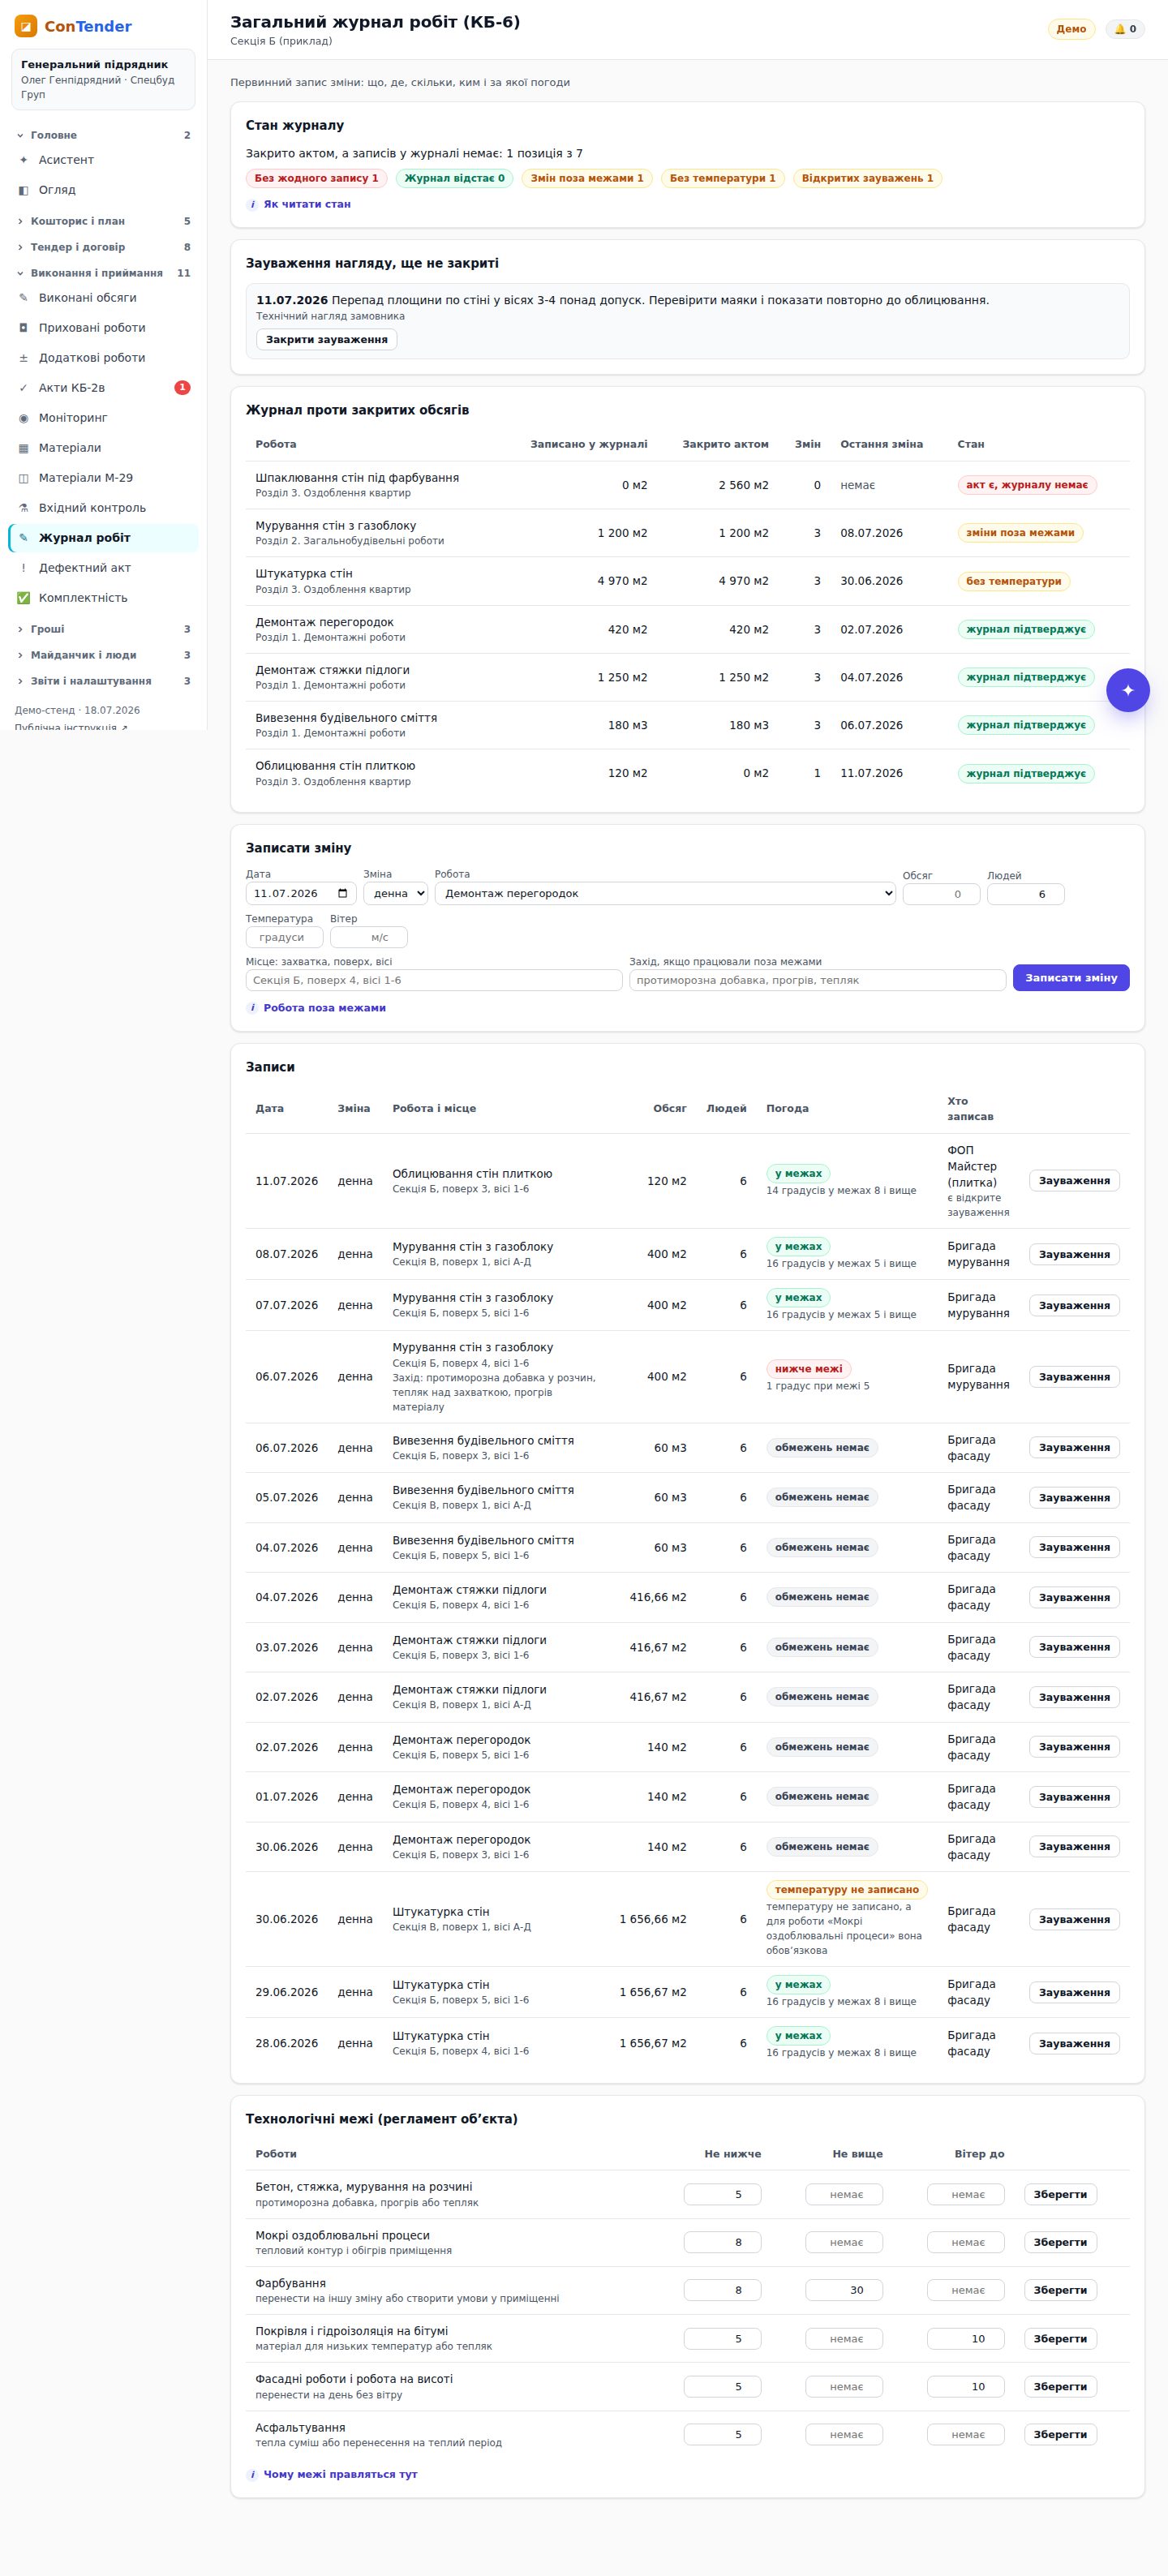The width and height of the screenshot is (1168, 2576).
Task: Expand the Звіти і налаштування group
Action: coord(104,681)
